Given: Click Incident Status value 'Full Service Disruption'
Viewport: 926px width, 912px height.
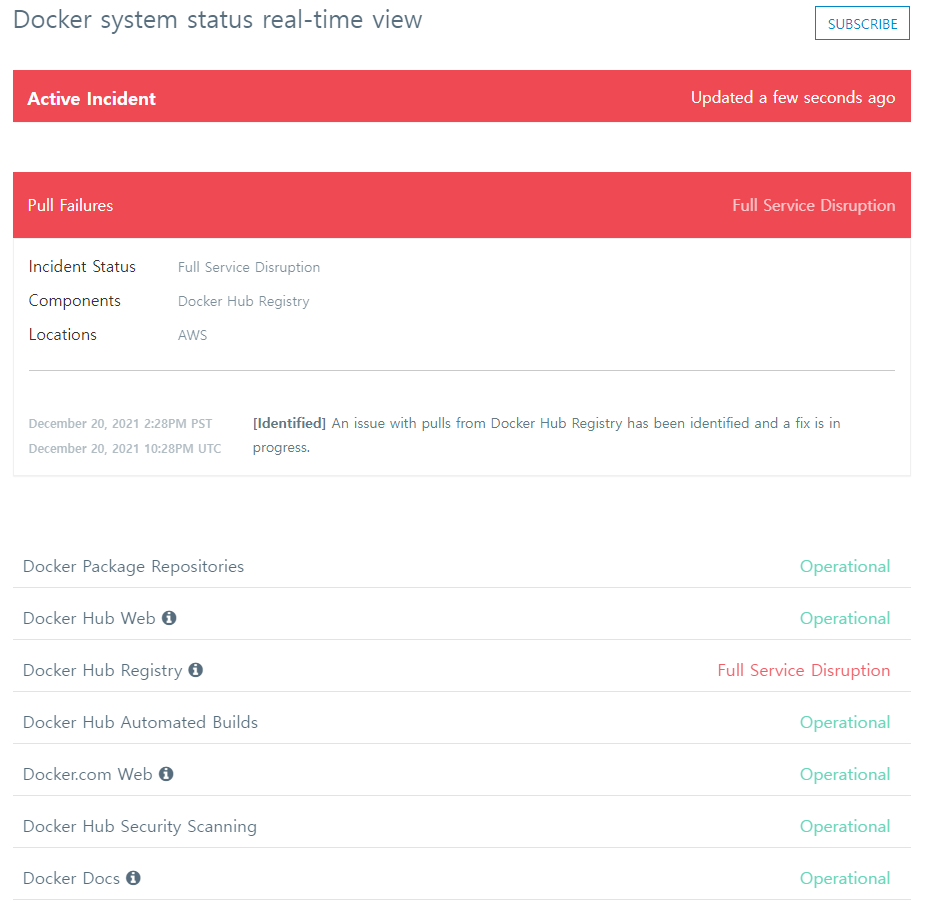Looking at the screenshot, I should tap(249, 268).
